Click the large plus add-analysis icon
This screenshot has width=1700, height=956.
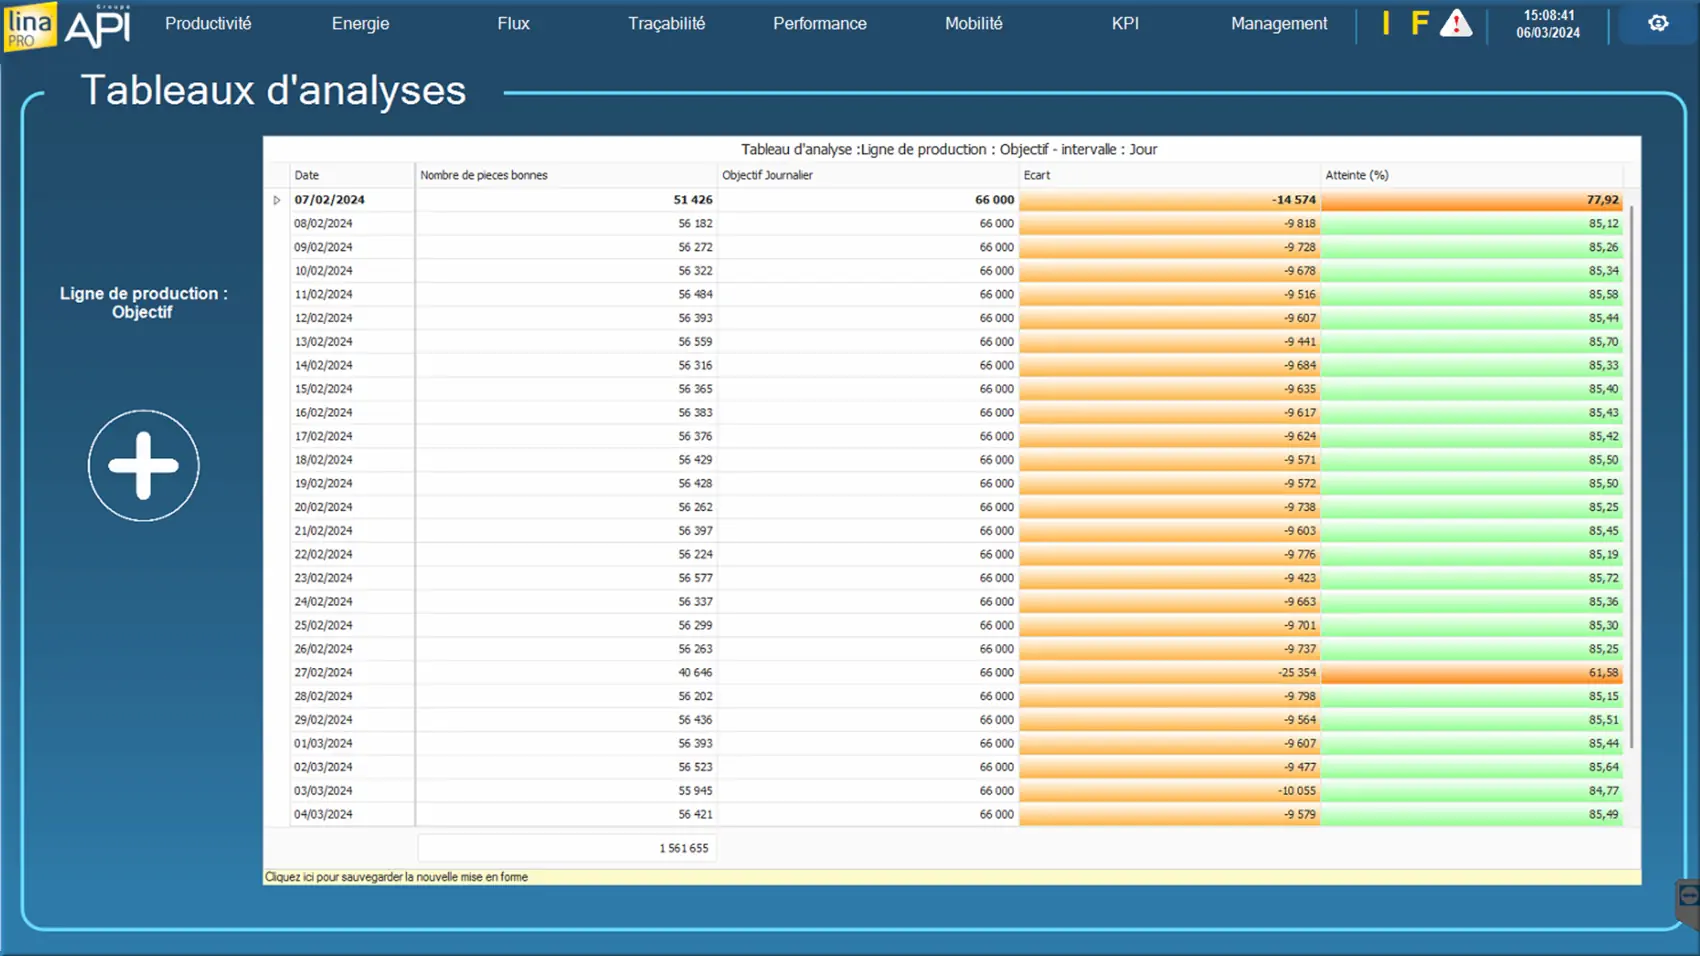(x=143, y=466)
